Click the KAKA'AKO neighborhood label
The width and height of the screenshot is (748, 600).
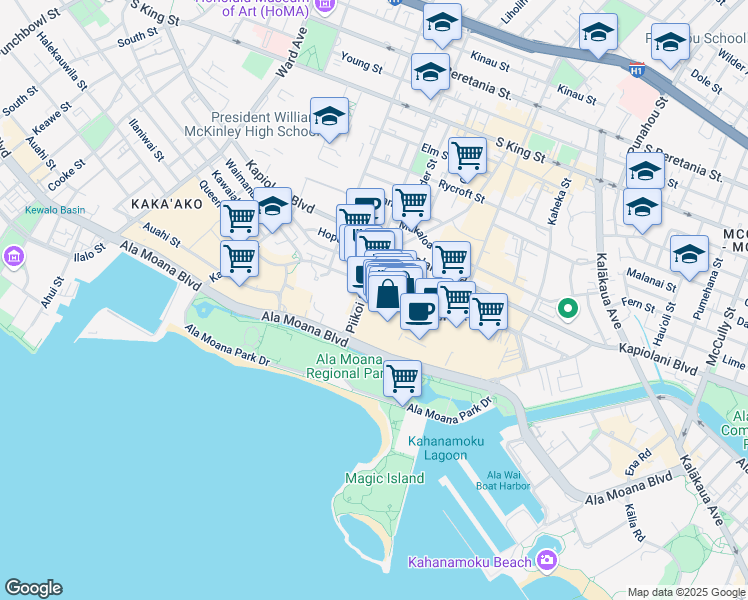click(167, 204)
